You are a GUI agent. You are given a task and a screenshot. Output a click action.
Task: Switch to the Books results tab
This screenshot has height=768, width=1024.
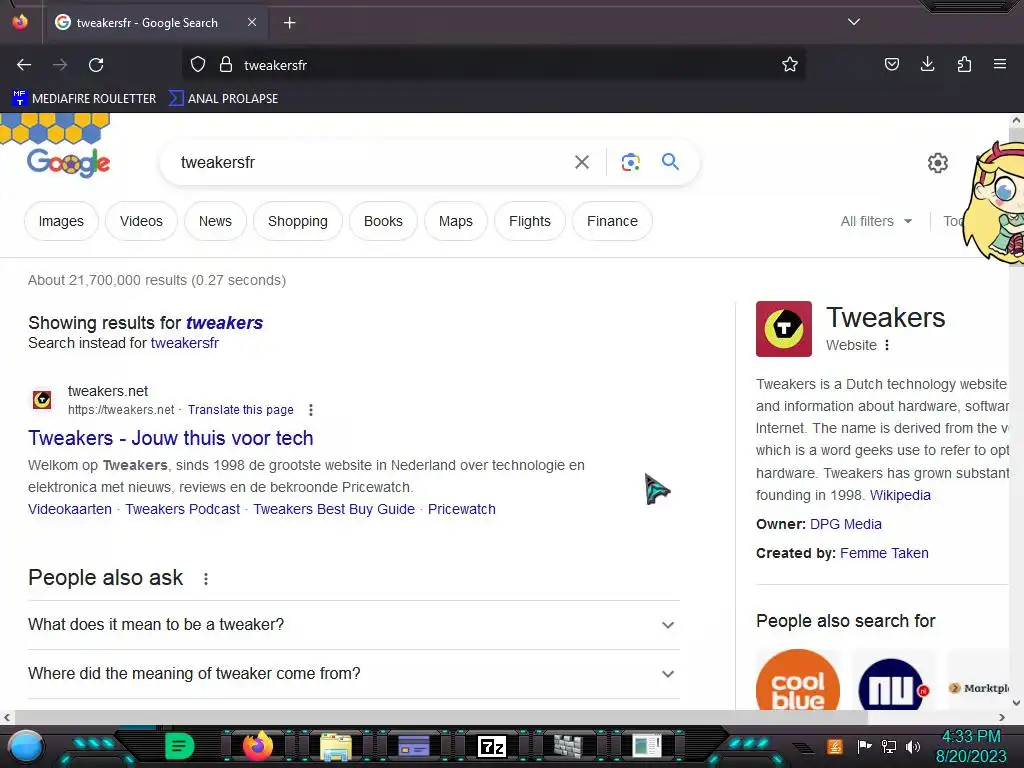[383, 221]
